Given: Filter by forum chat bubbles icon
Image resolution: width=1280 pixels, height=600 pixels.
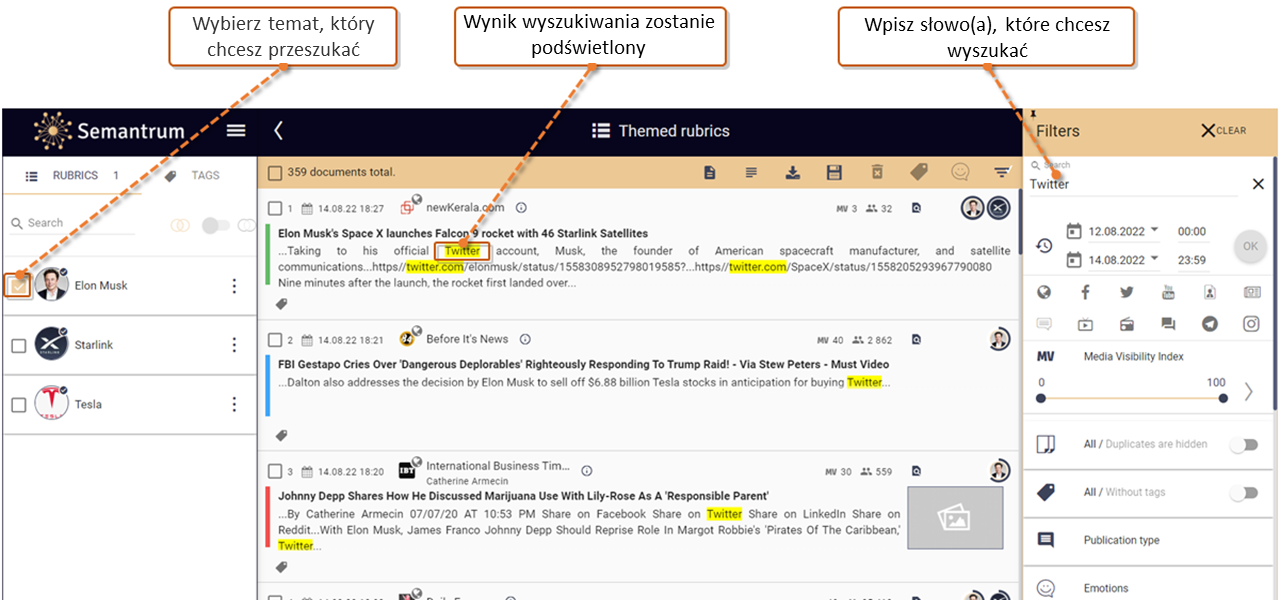Looking at the screenshot, I should (x=1168, y=324).
